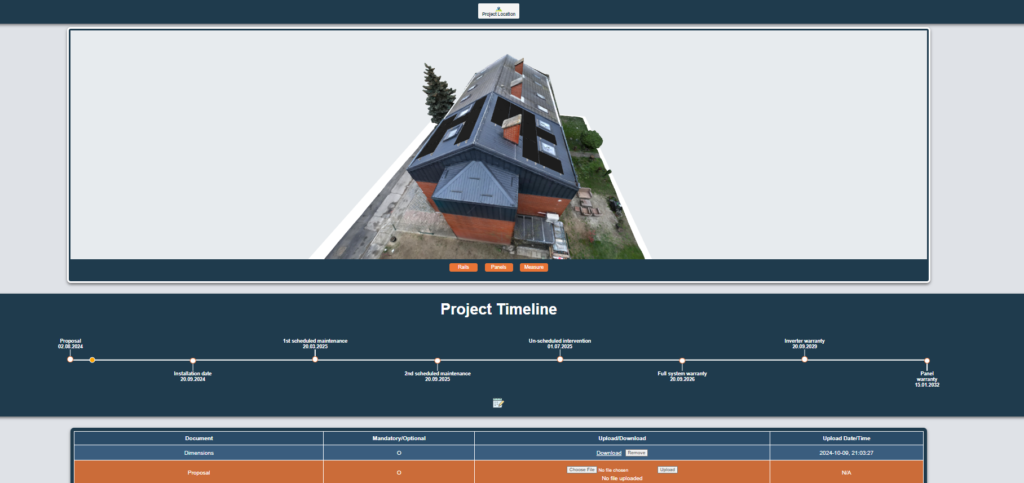Click the orange current-date timeline marker
This screenshot has height=483, width=1024.
click(92, 359)
